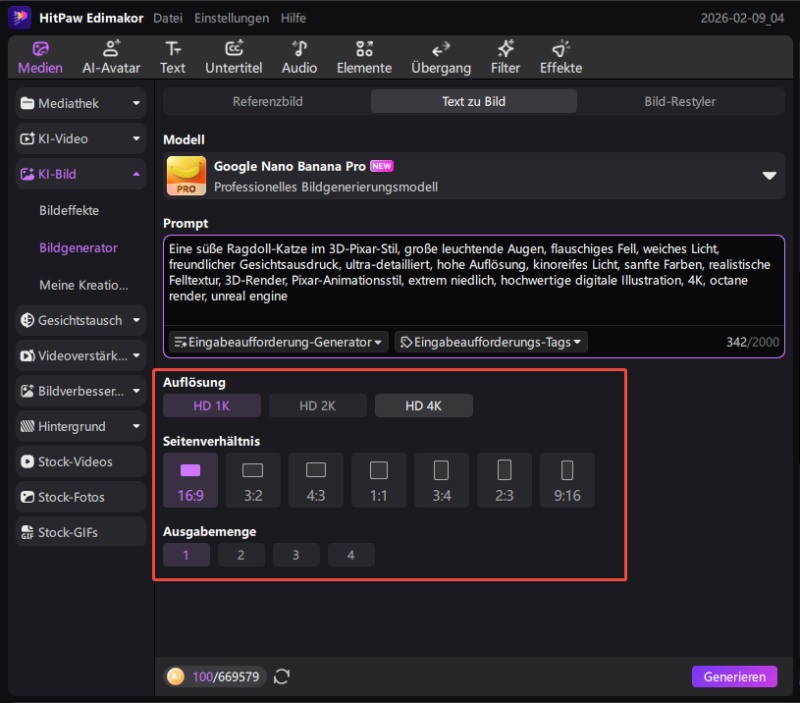The image size is (800, 703).
Task: Open the Einstellungen menu
Action: click(231, 18)
